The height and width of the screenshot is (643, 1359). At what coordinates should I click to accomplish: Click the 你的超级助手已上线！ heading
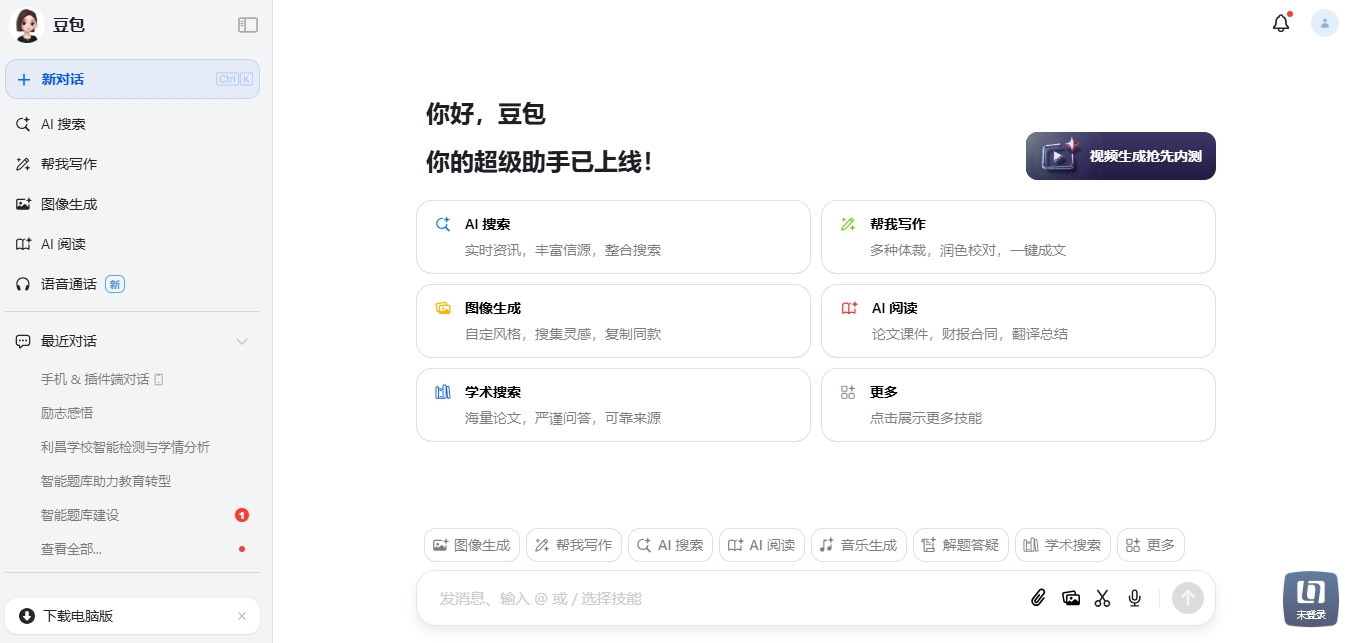[x=540, y=162]
